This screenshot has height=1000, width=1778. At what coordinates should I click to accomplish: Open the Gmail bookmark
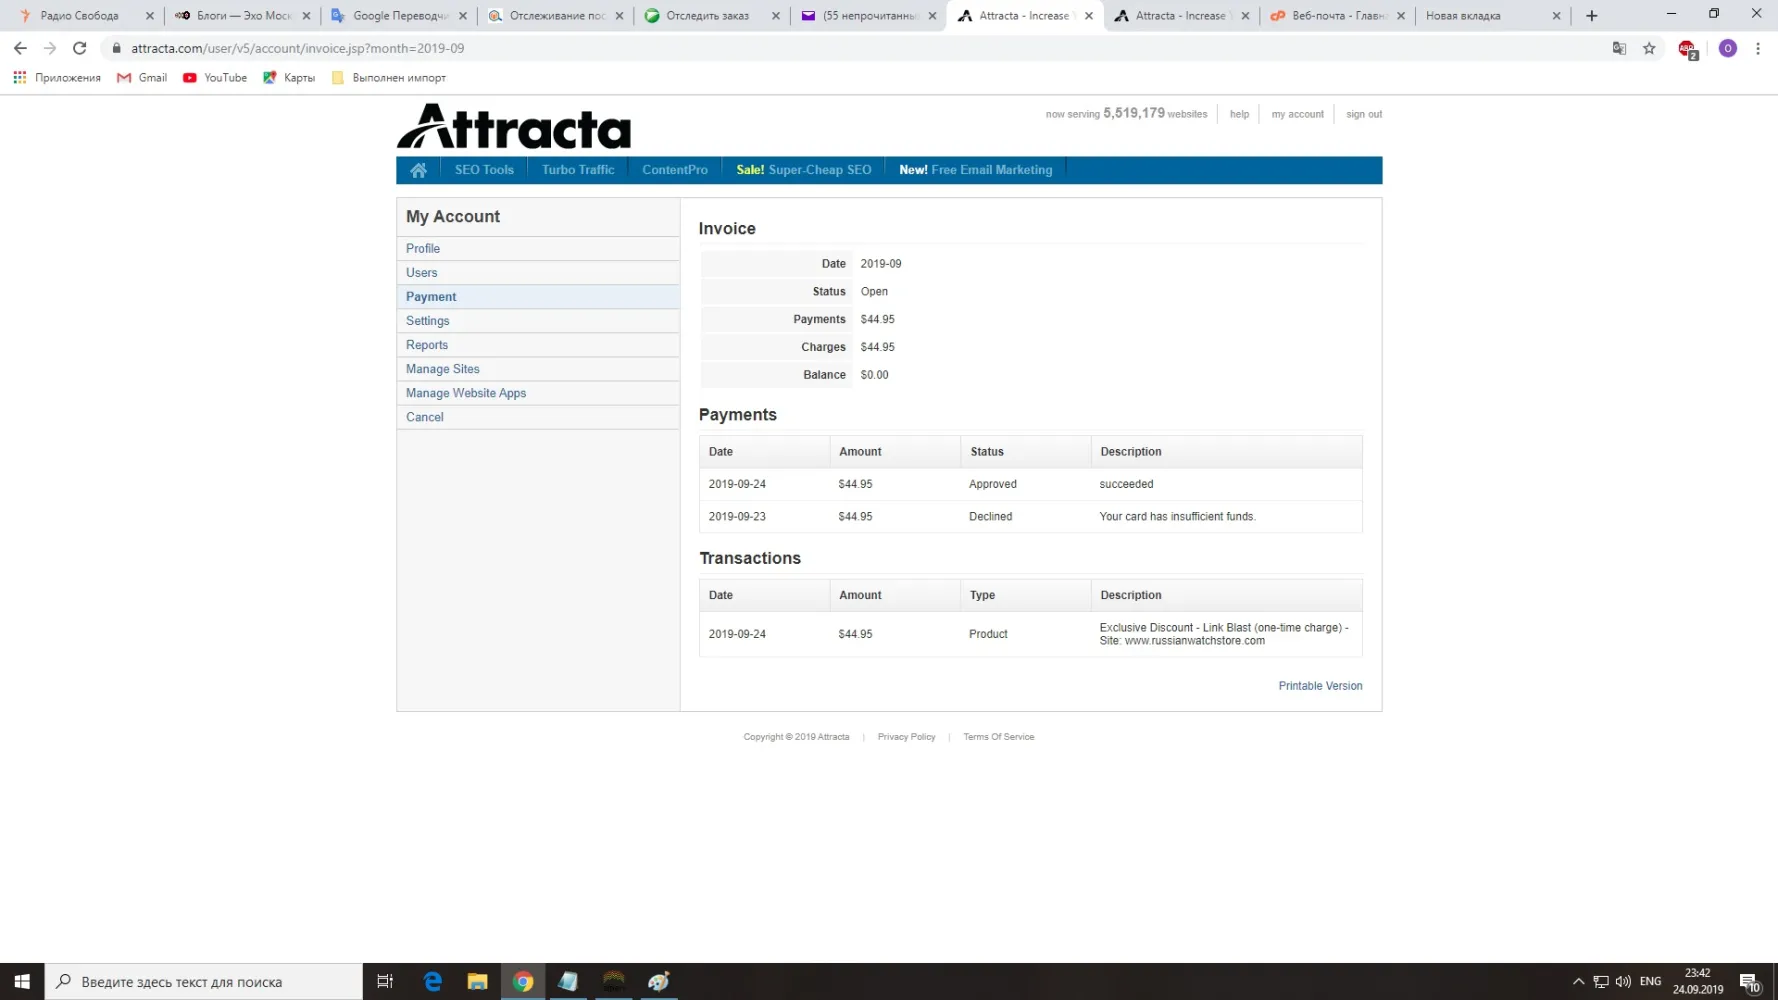pos(142,78)
